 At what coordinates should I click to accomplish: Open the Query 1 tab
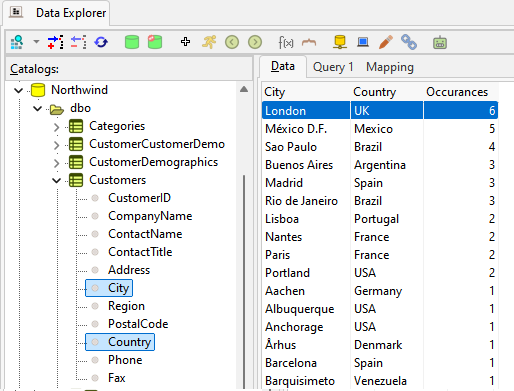coord(333,67)
